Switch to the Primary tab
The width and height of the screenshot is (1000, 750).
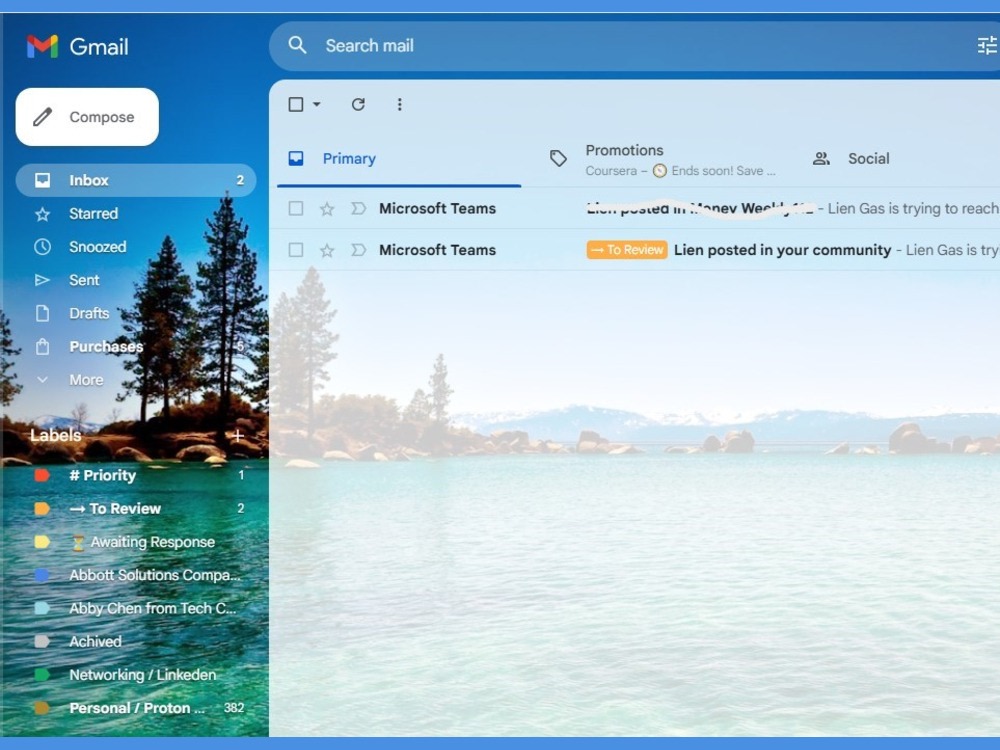(x=399, y=159)
